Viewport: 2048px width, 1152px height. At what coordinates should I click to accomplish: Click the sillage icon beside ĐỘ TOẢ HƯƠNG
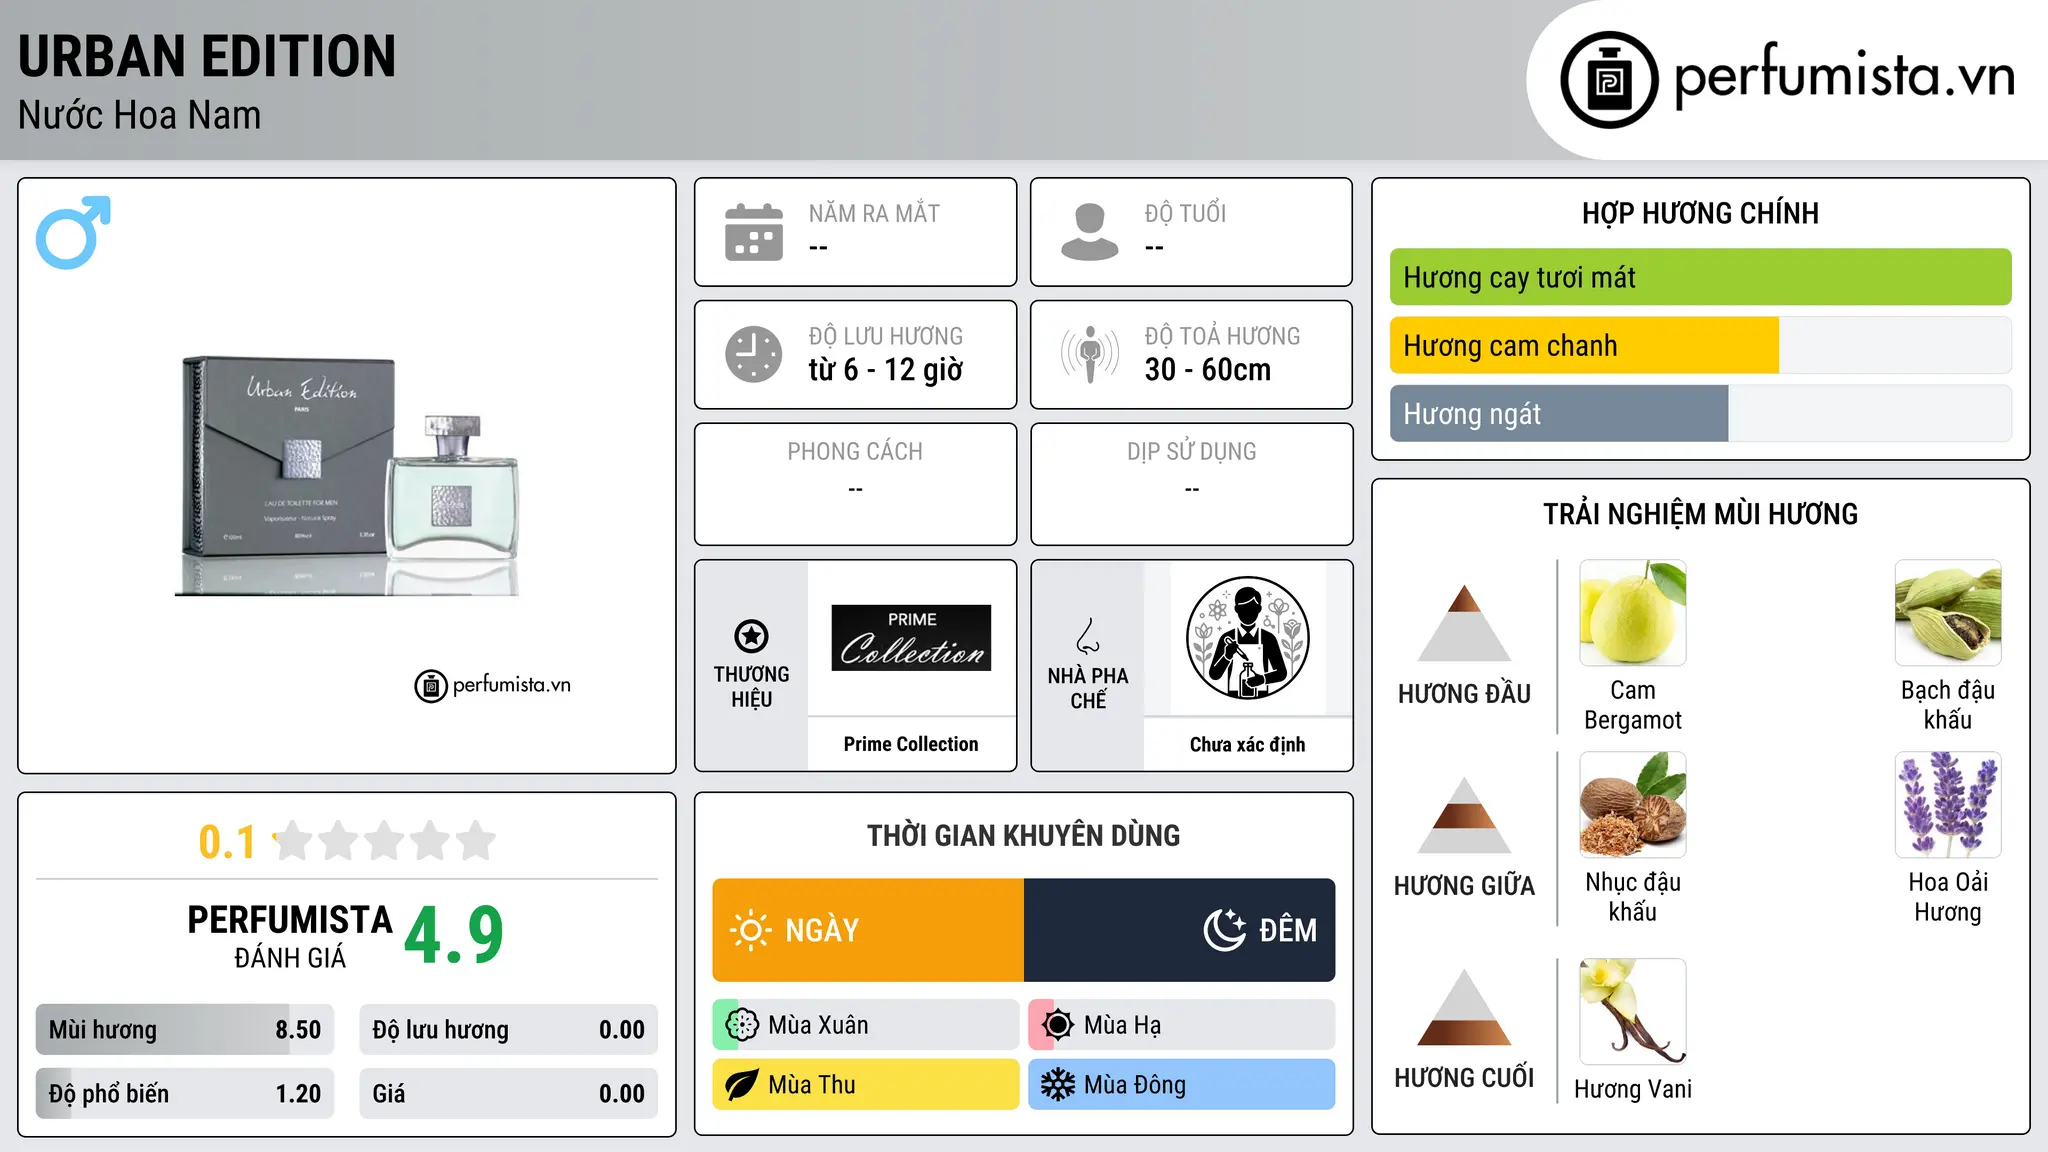[x=1090, y=354]
